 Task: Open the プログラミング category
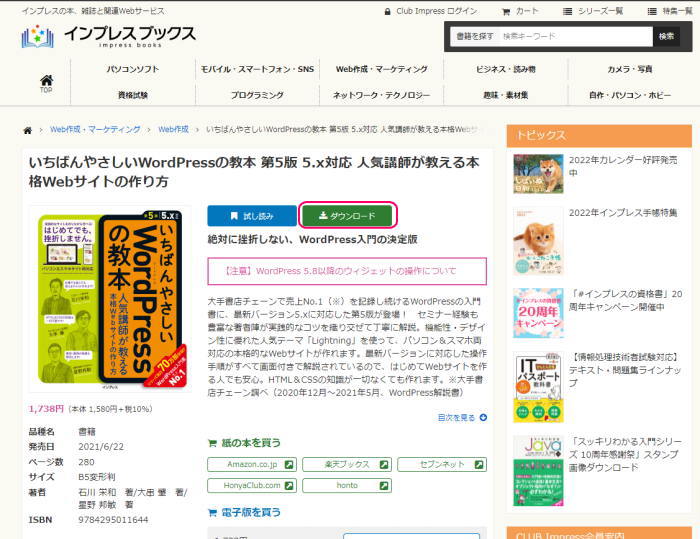click(x=257, y=95)
